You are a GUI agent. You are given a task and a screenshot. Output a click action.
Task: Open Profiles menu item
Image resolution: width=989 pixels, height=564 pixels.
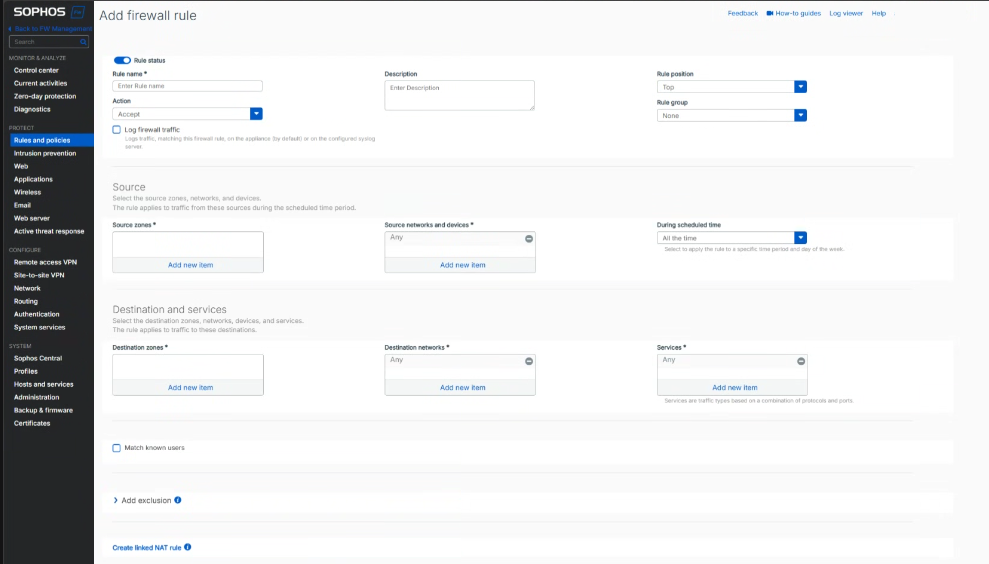coord(26,372)
